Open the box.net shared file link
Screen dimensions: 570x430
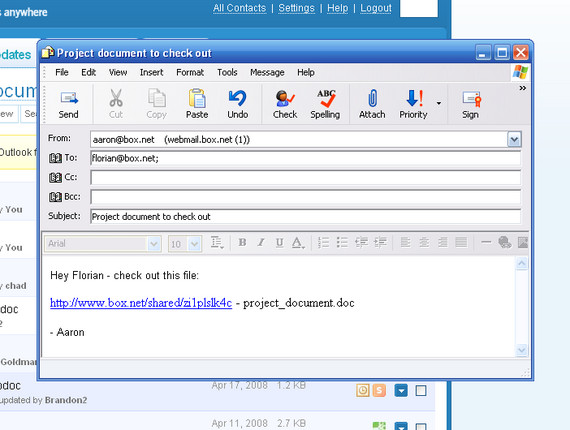click(x=141, y=303)
